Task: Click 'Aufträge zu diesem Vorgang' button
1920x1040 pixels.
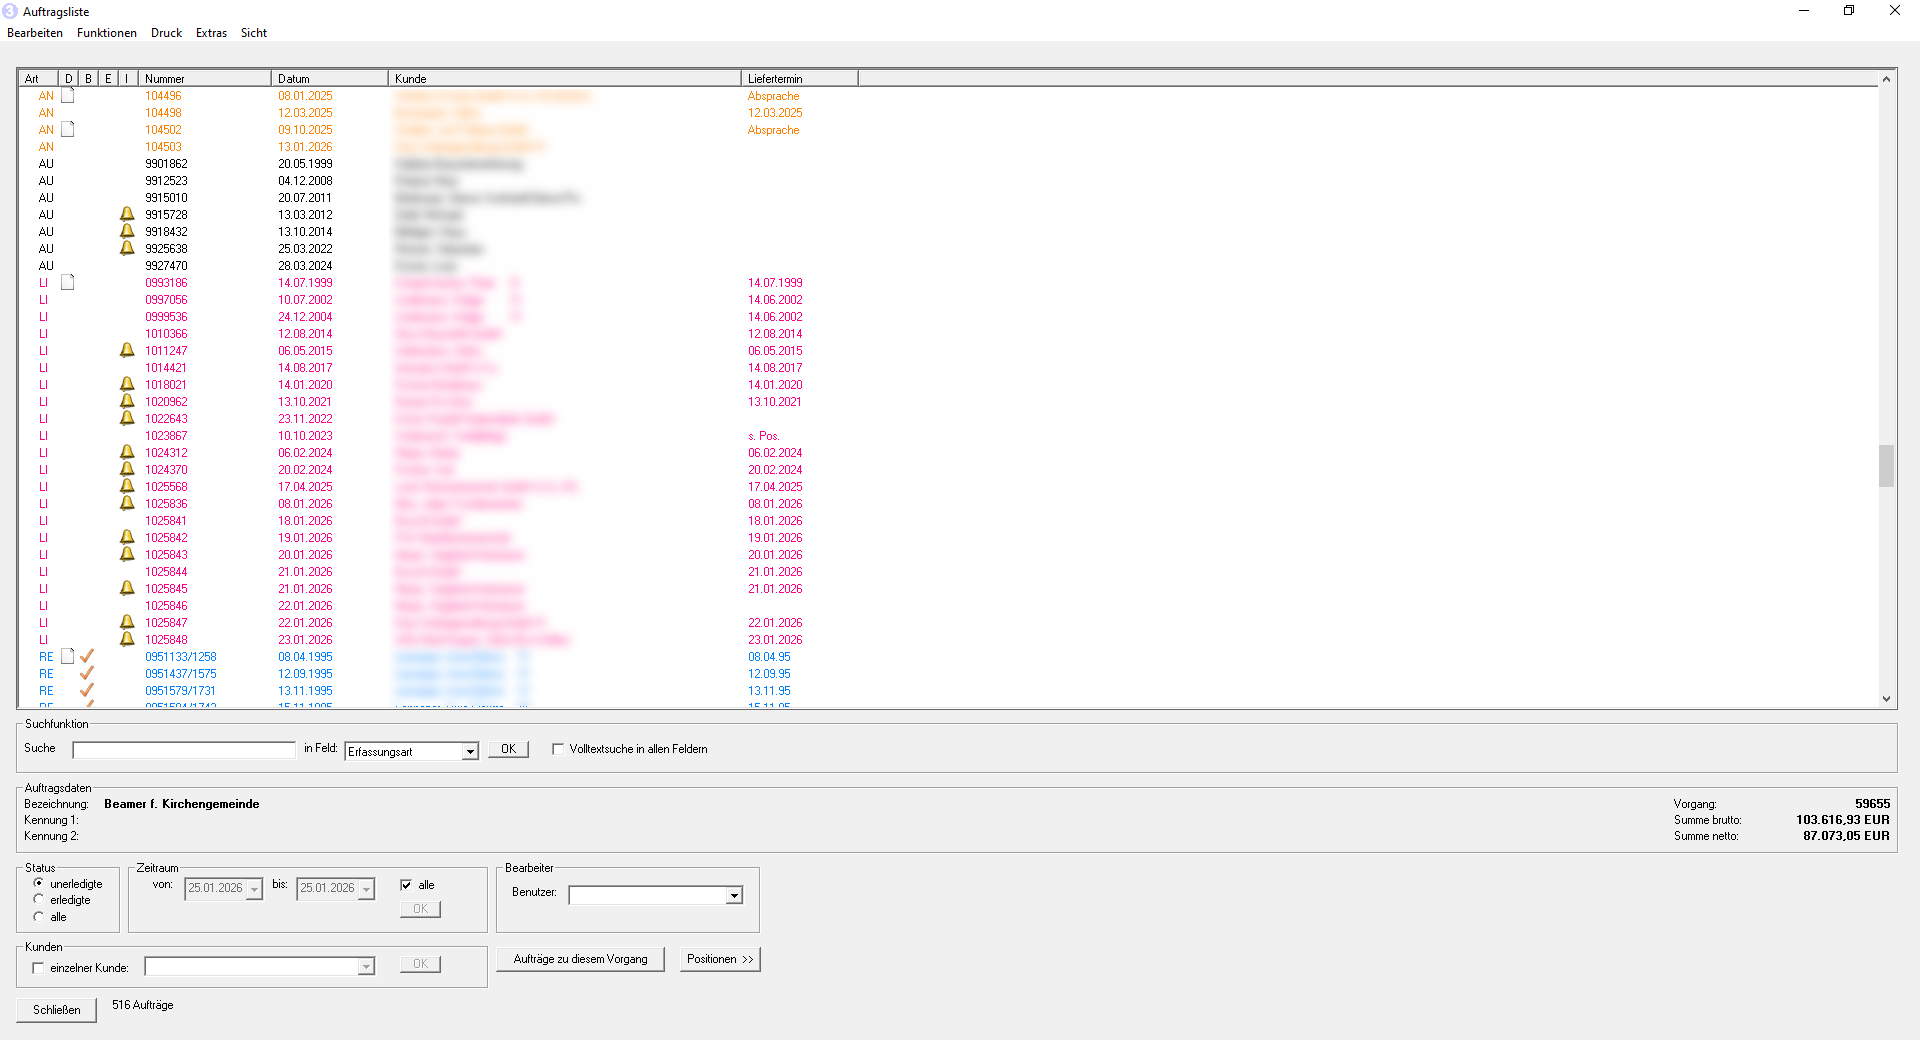Action: (x=580, y=959)
